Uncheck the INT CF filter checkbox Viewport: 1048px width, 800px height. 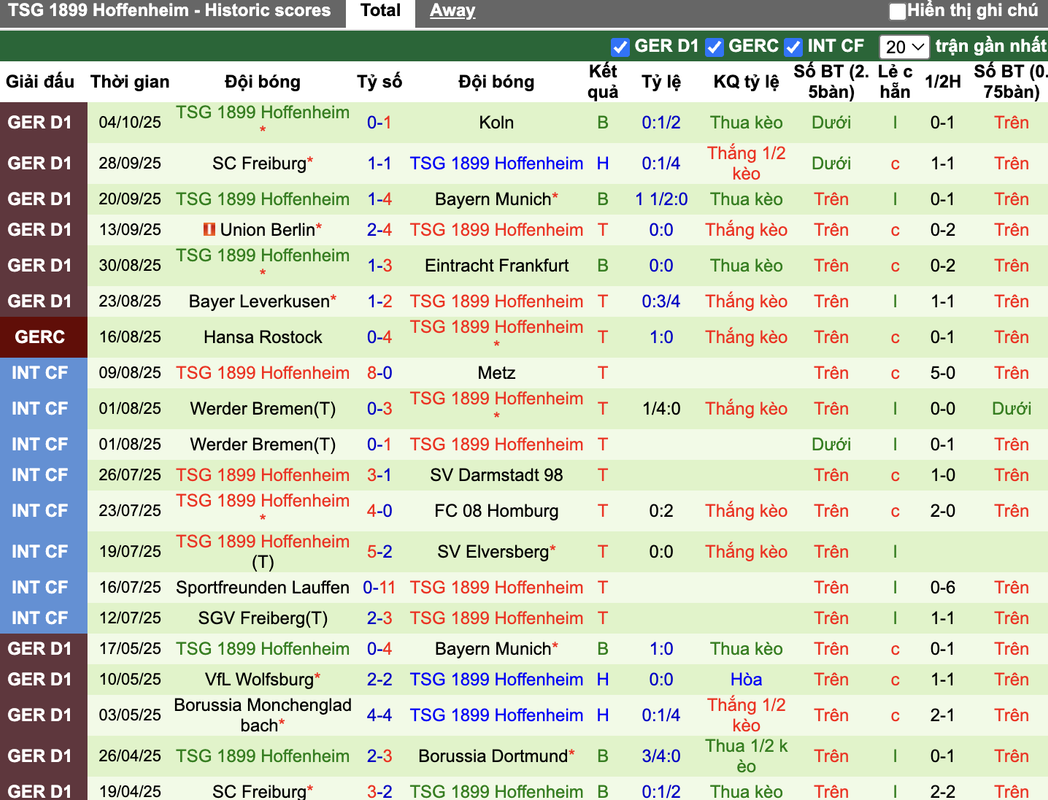(x=793, y=47)
